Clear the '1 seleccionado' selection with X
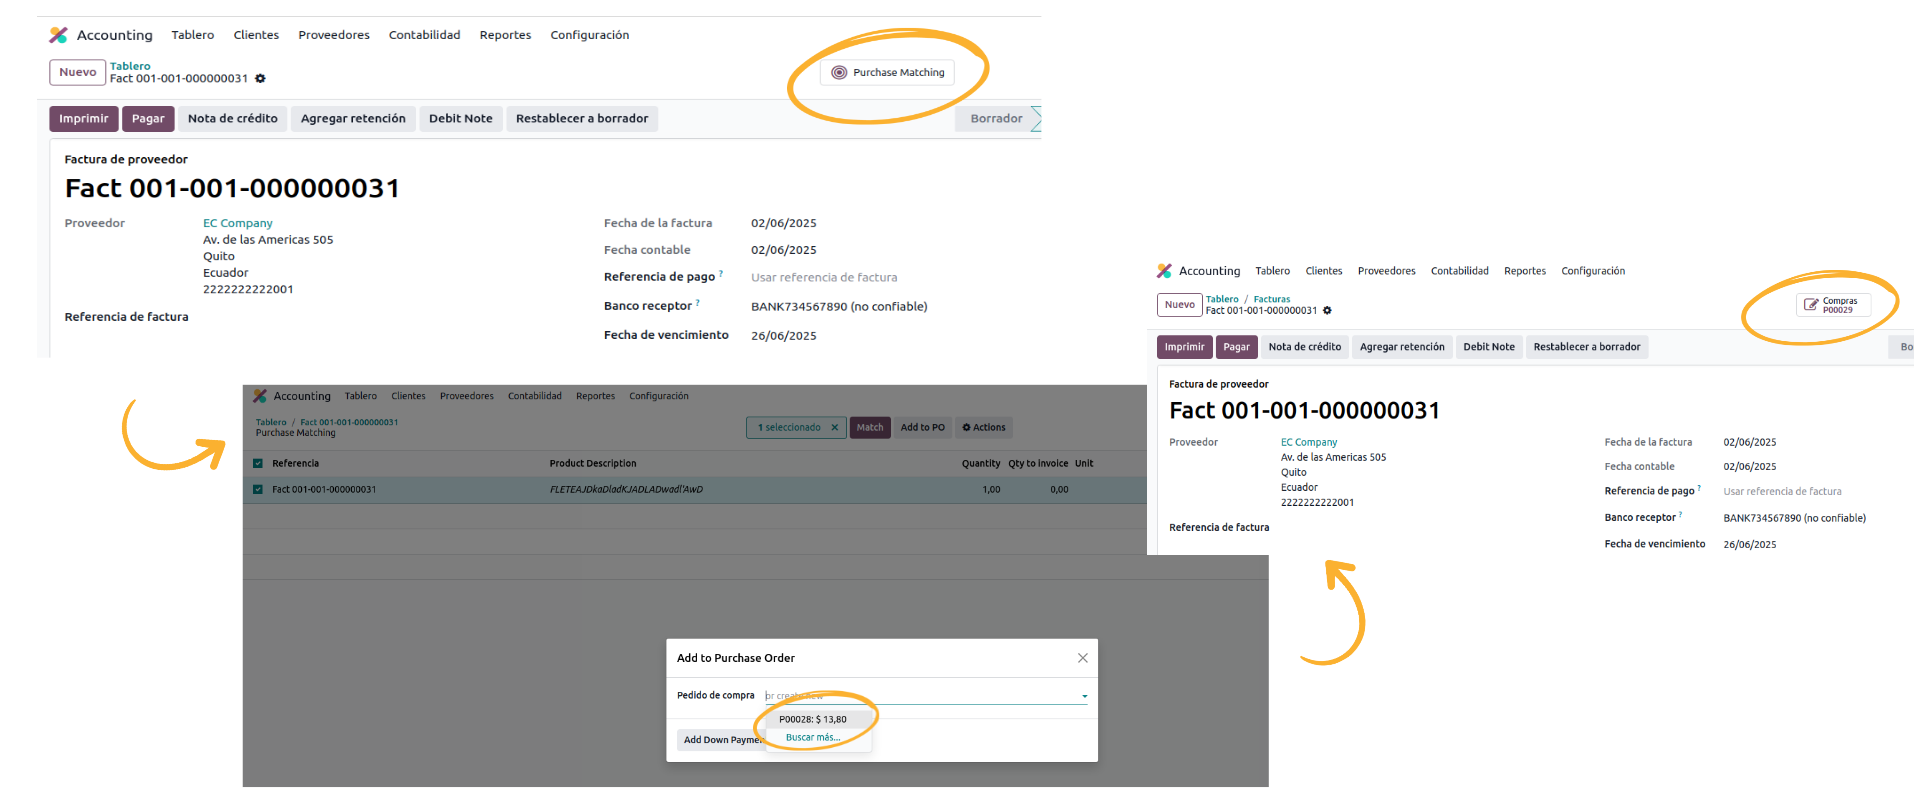 click(835, 428)
